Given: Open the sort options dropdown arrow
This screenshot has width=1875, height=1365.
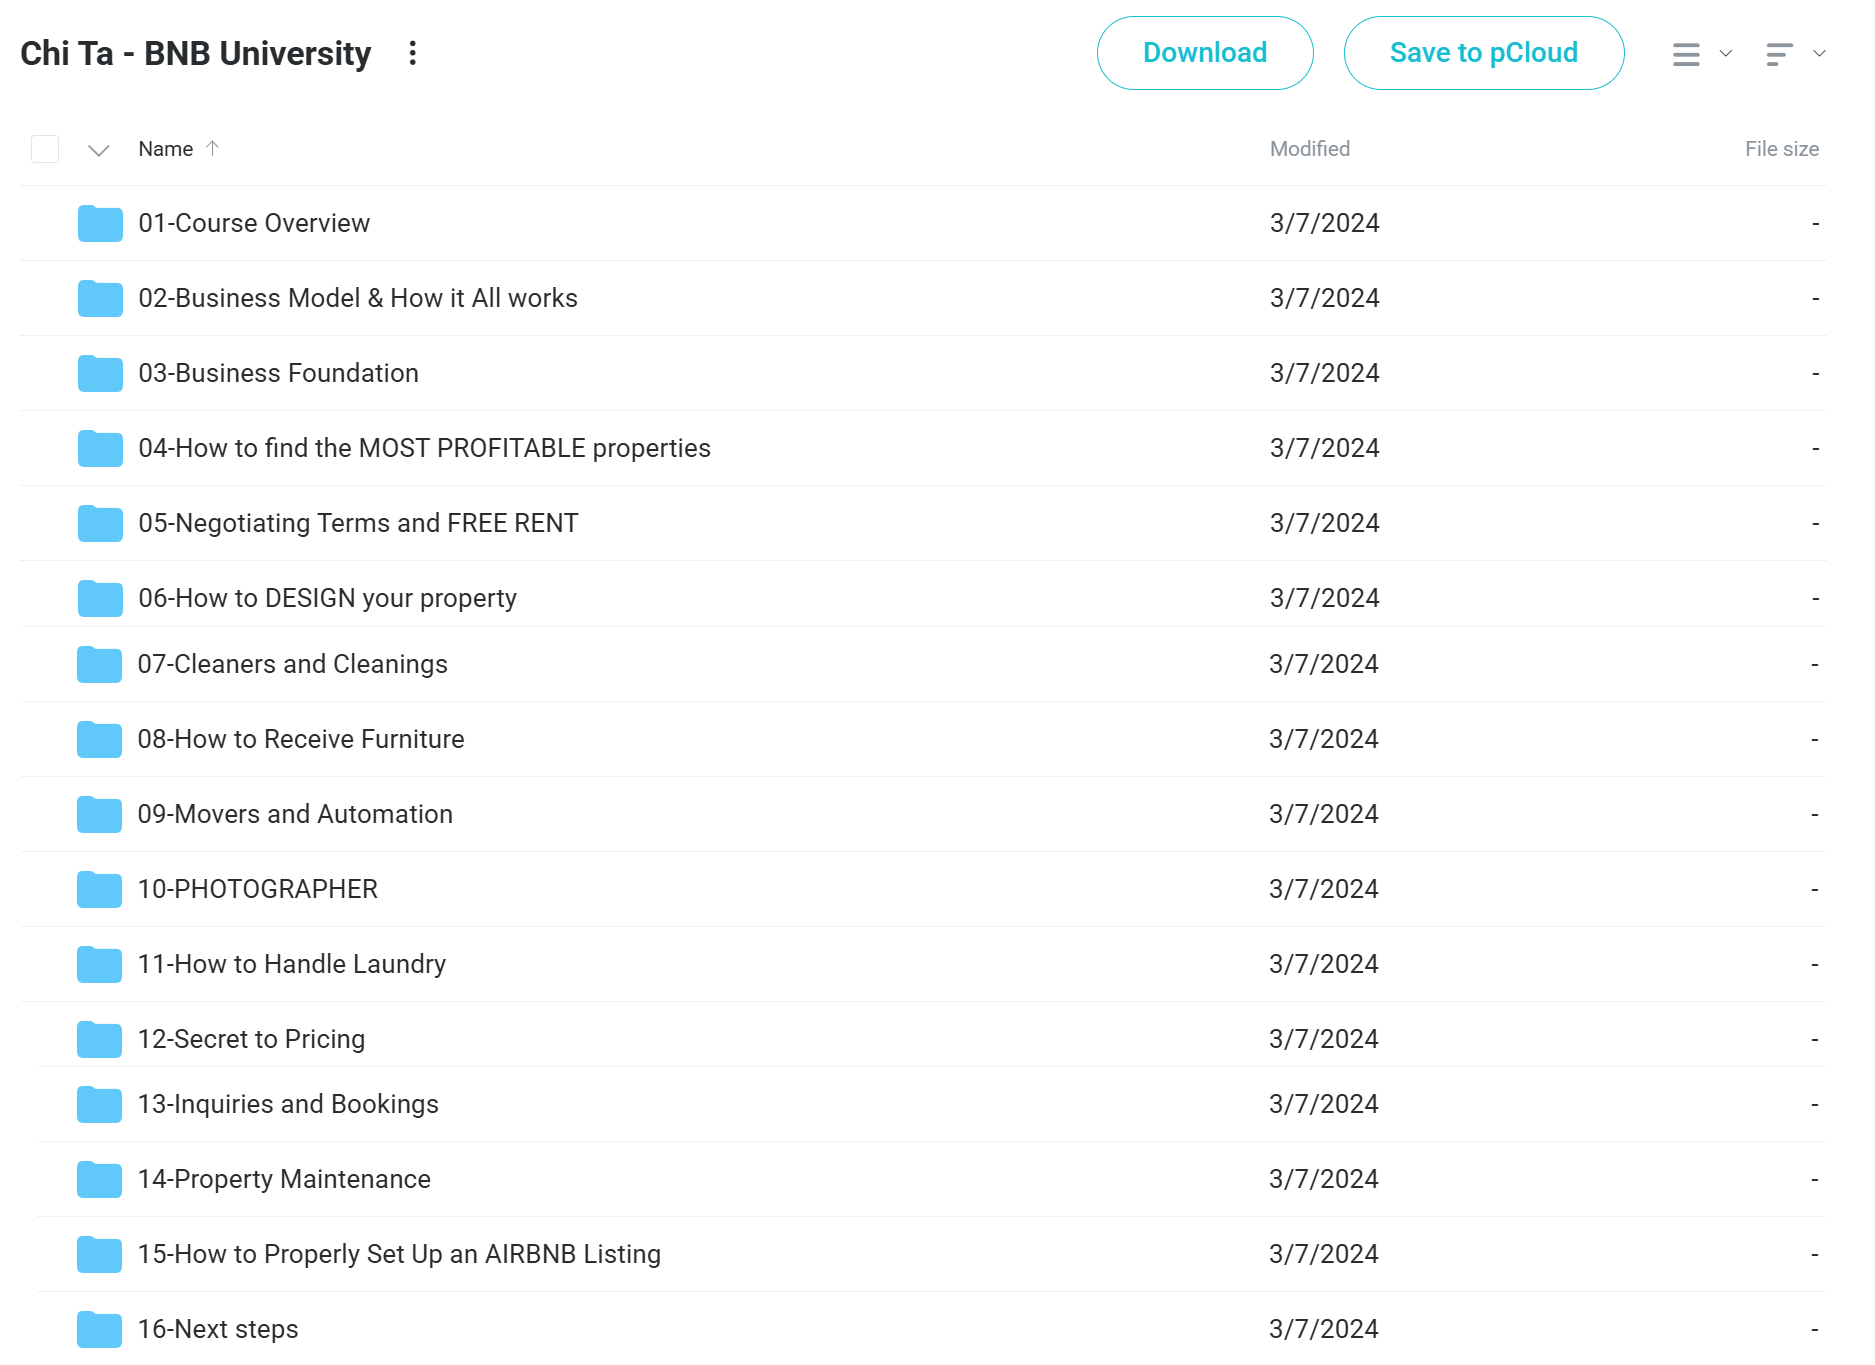Looking at the screenshot, I should 1820,54.
